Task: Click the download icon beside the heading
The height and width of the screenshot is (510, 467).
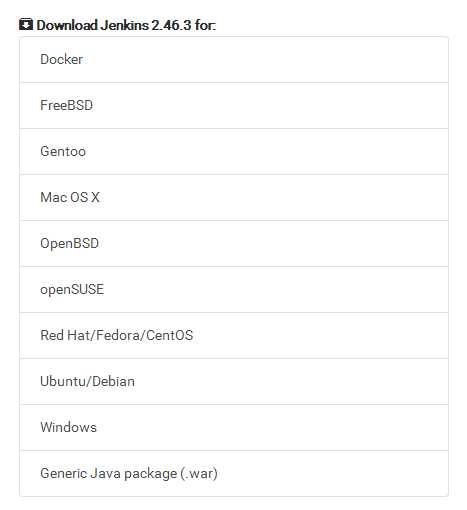Action: [26, 25]
